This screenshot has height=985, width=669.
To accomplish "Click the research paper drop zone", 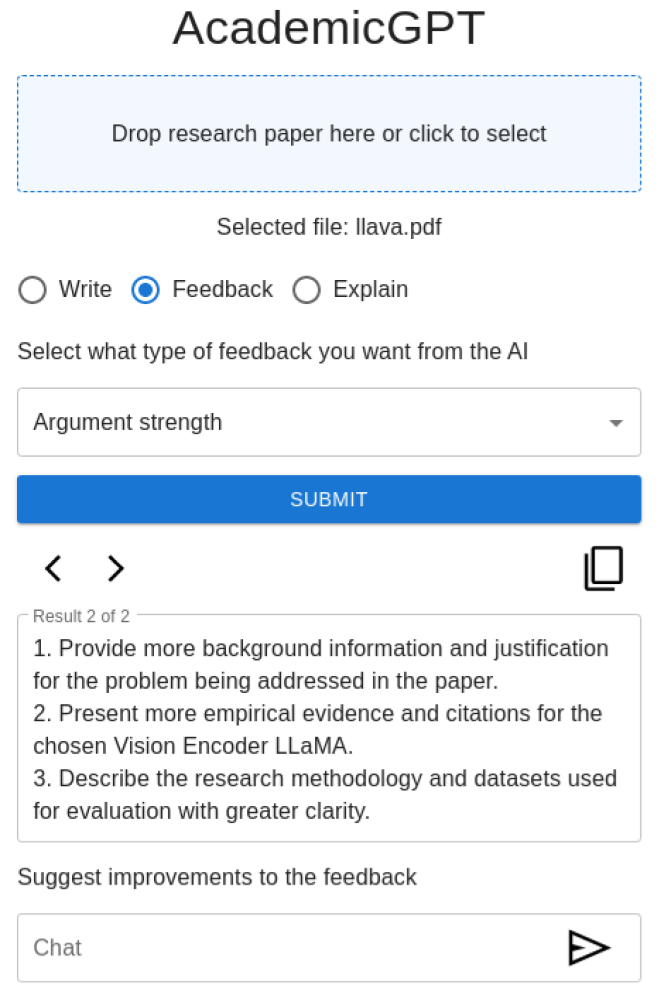I will point(329,134).
